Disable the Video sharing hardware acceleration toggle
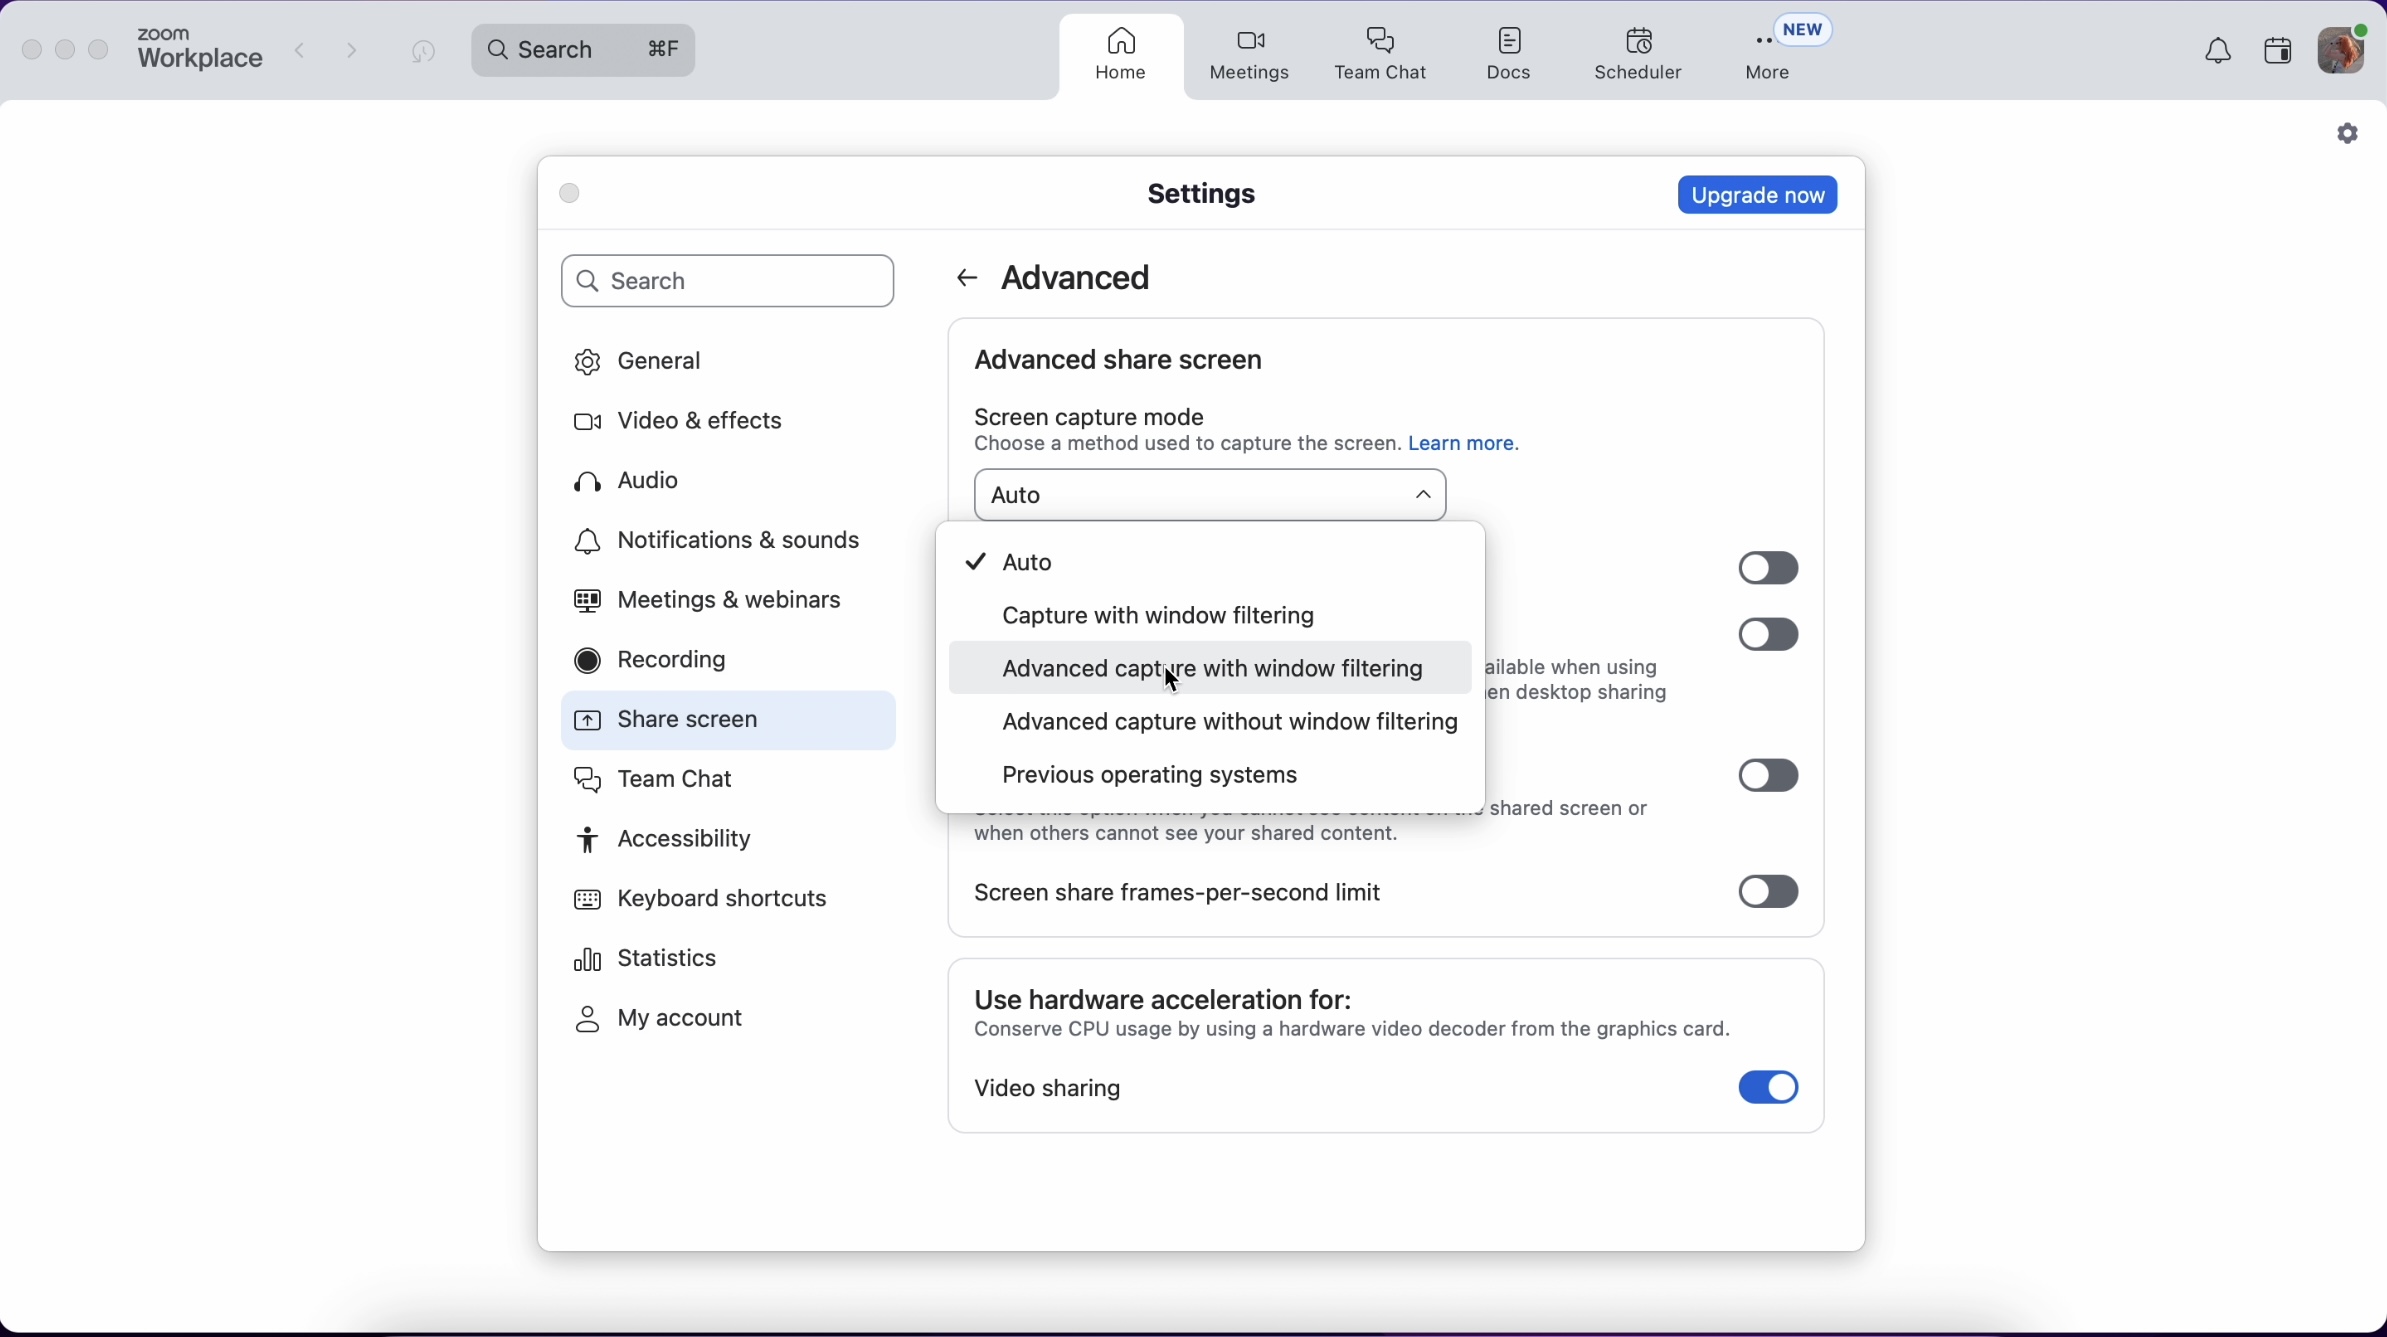The width and height of the screenshot is (2387, 1337). pyautogui.click(x=1768, y=1088)
